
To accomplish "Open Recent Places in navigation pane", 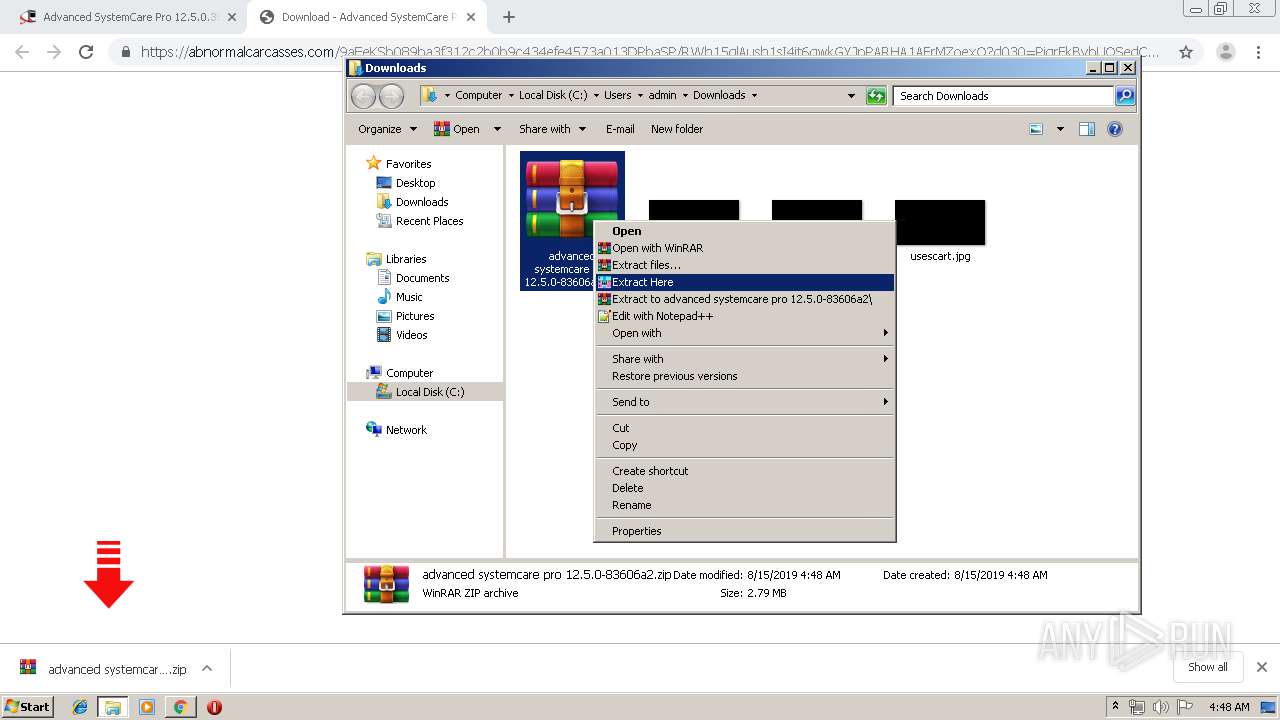I will [x=429, y=221].
